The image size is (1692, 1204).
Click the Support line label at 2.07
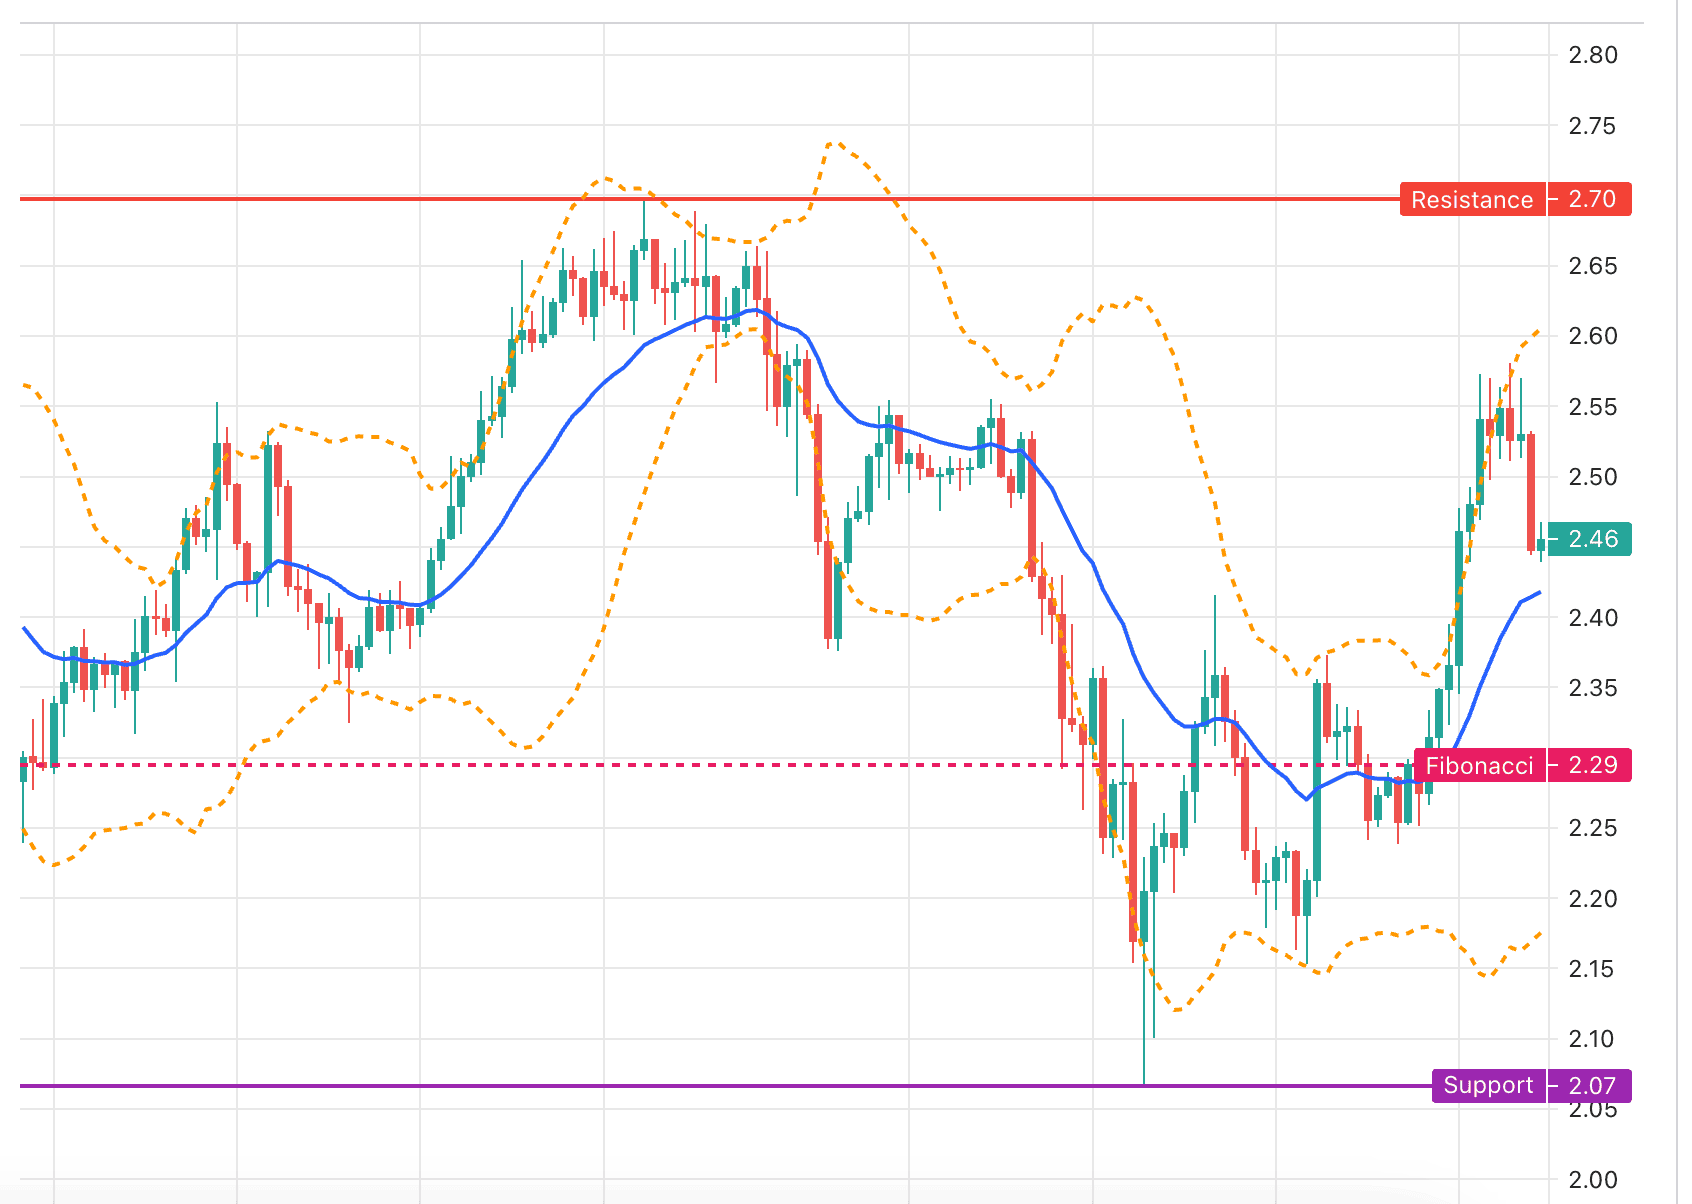1489,1085
